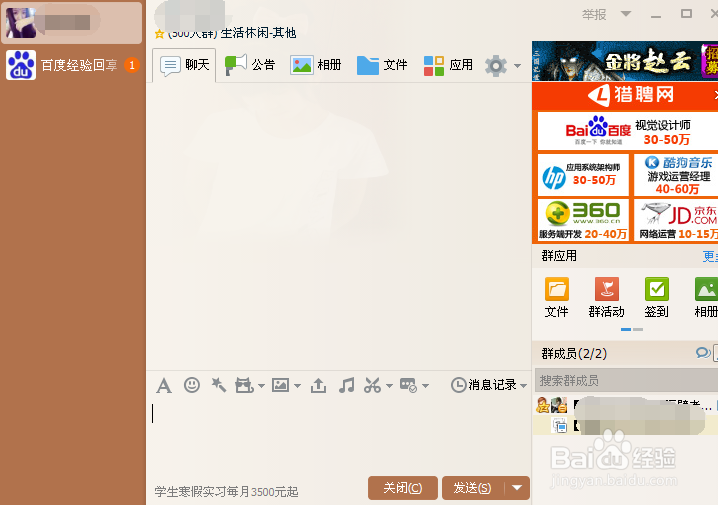Image resolution: width=718 pixels, height=505 pixels.
Task: Click the 生活休闲-其他 group category text
Action: (x=258, y=33)
